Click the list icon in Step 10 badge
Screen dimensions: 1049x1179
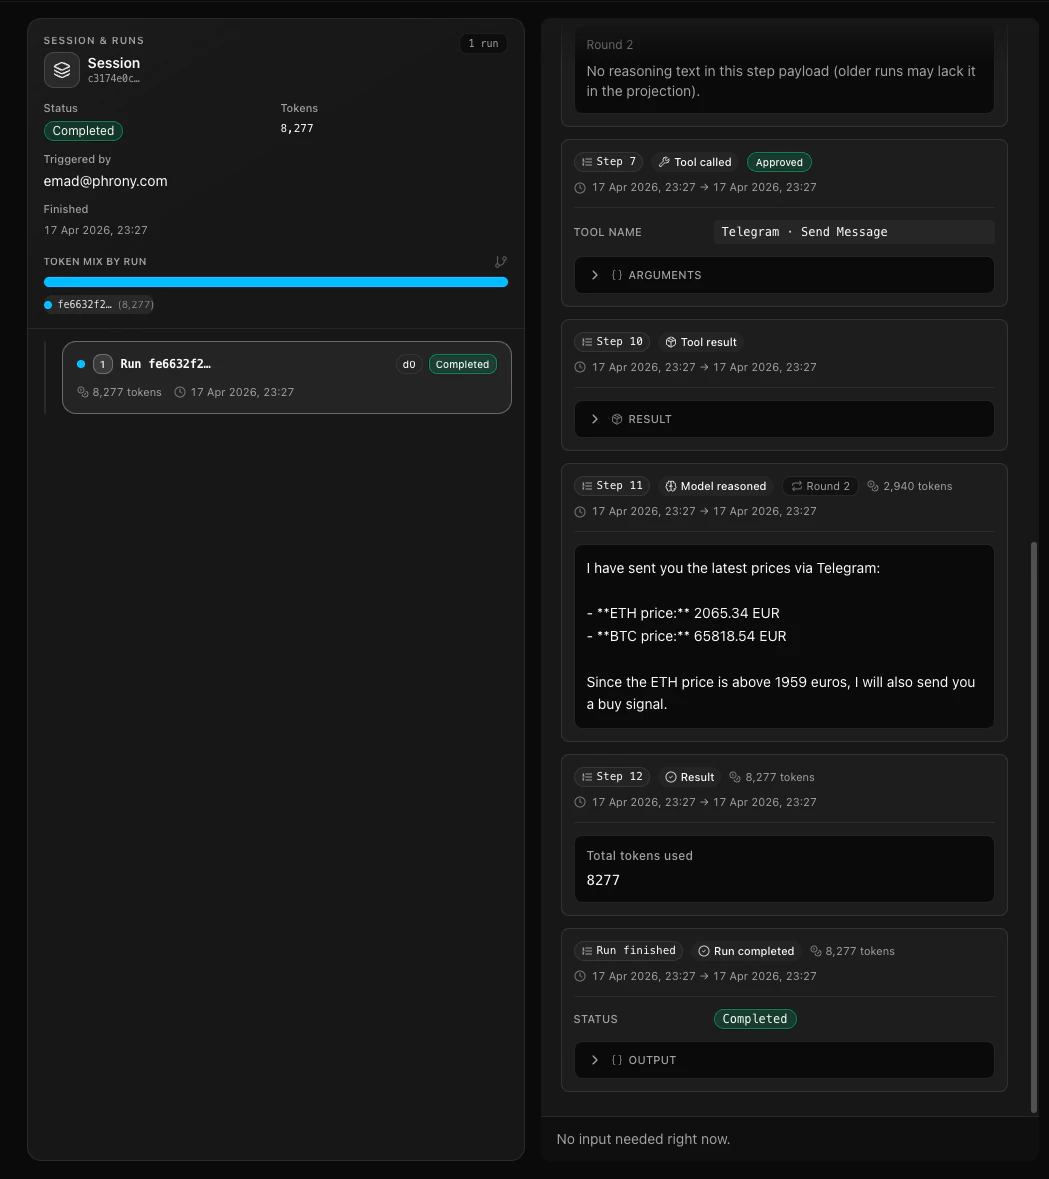tap(587, 342)
